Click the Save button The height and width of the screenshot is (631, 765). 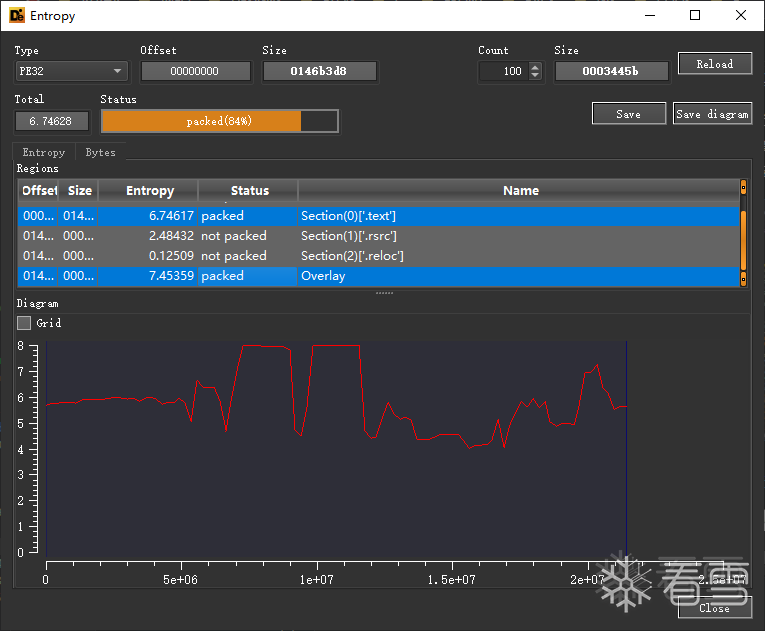[x=628, y=114]
